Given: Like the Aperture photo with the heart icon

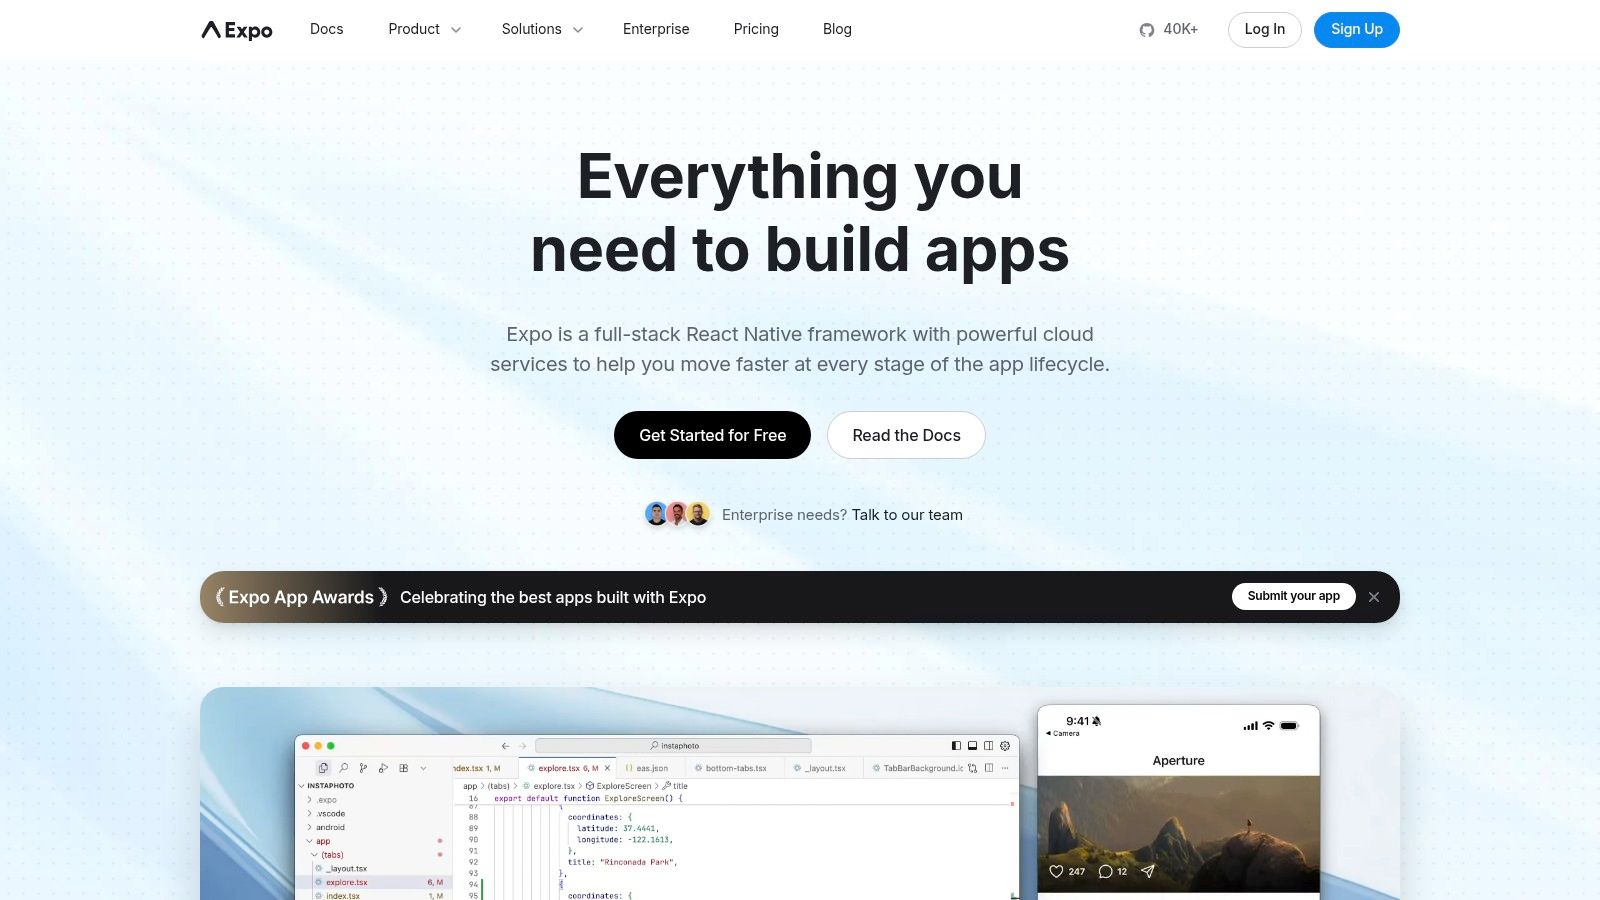Looking at the screenshot, I should pos(1057,871).
